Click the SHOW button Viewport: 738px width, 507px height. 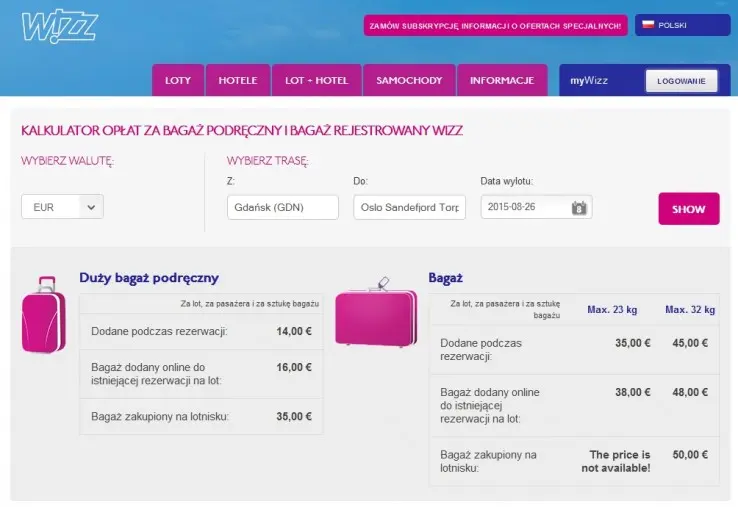[x=689, y=209]
